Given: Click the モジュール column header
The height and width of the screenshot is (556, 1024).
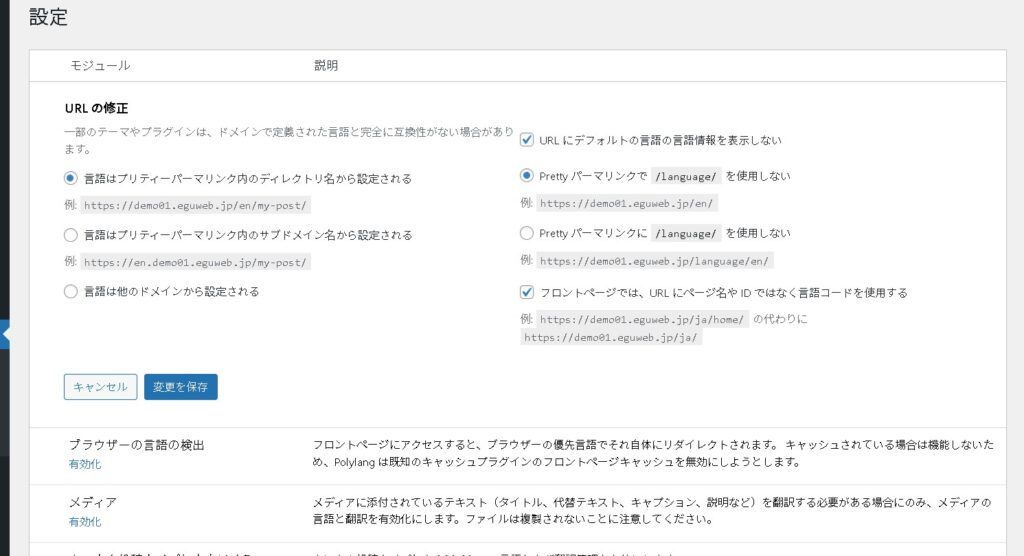Looking at the screenshot, I should [x=100, y=66].
